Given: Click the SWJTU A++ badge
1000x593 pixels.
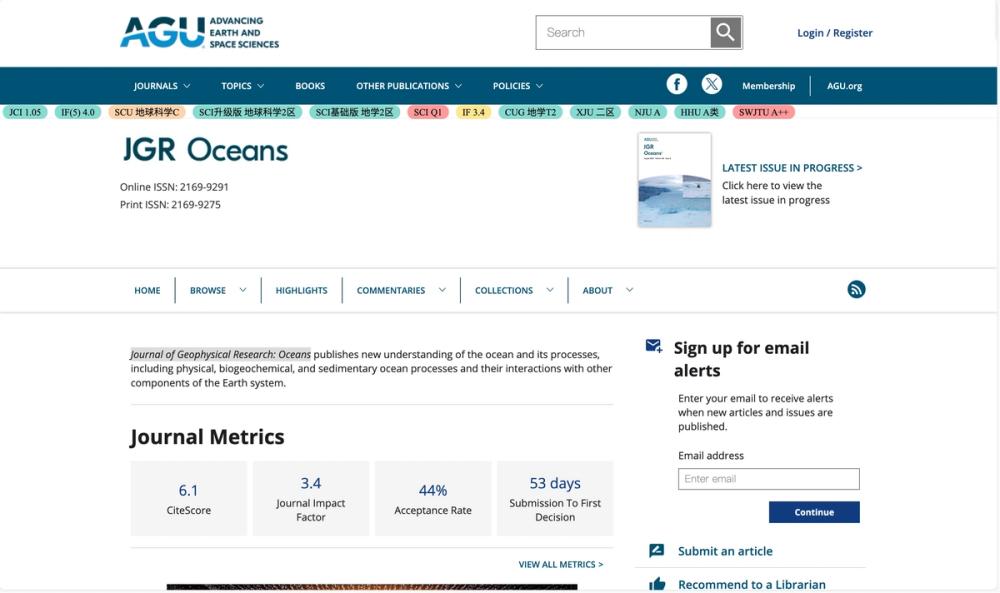Looking at the screenshot, I should tap(763, 112).
